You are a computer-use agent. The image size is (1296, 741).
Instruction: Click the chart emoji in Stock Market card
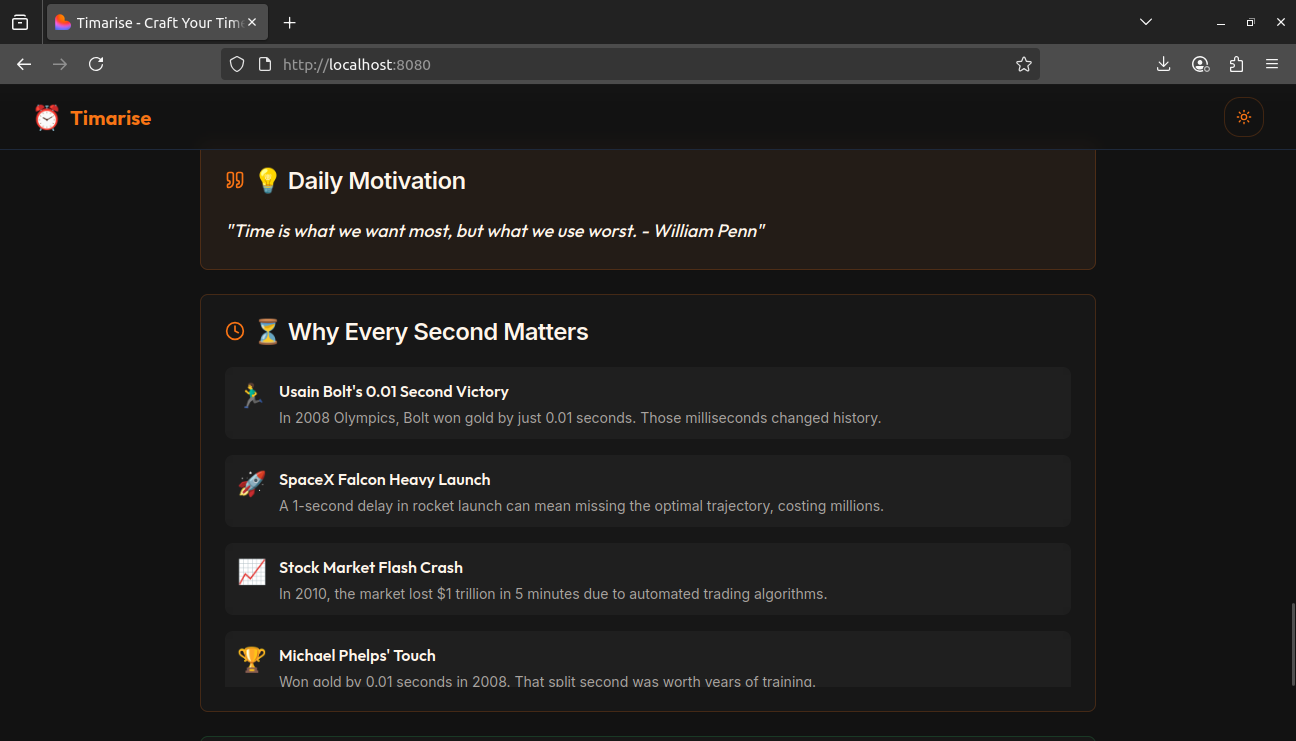click(252, 572)
